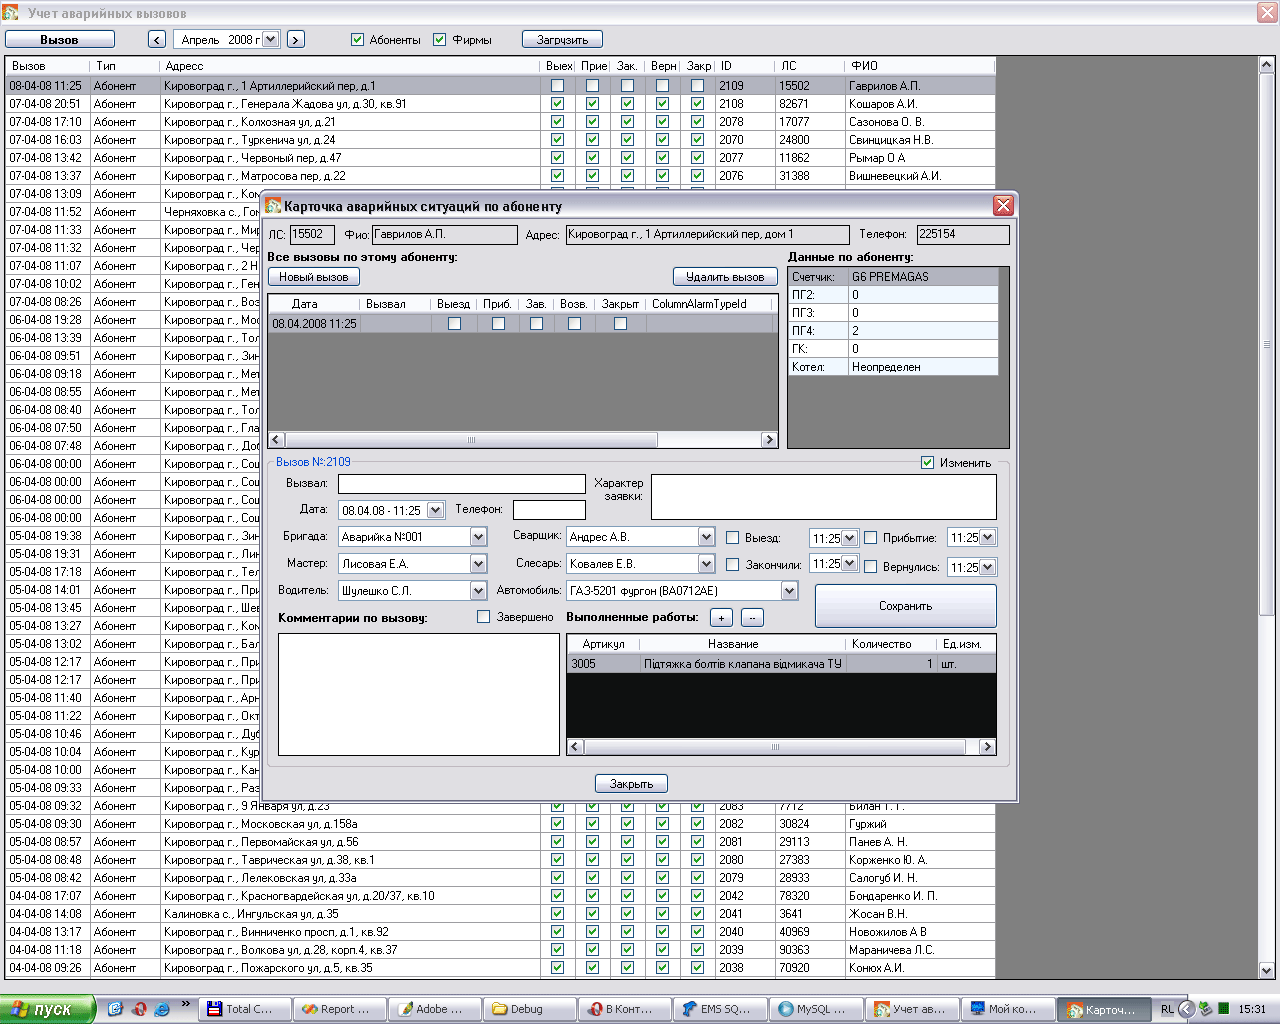Open the Debug folder taskbar item

pos(529,1009)
